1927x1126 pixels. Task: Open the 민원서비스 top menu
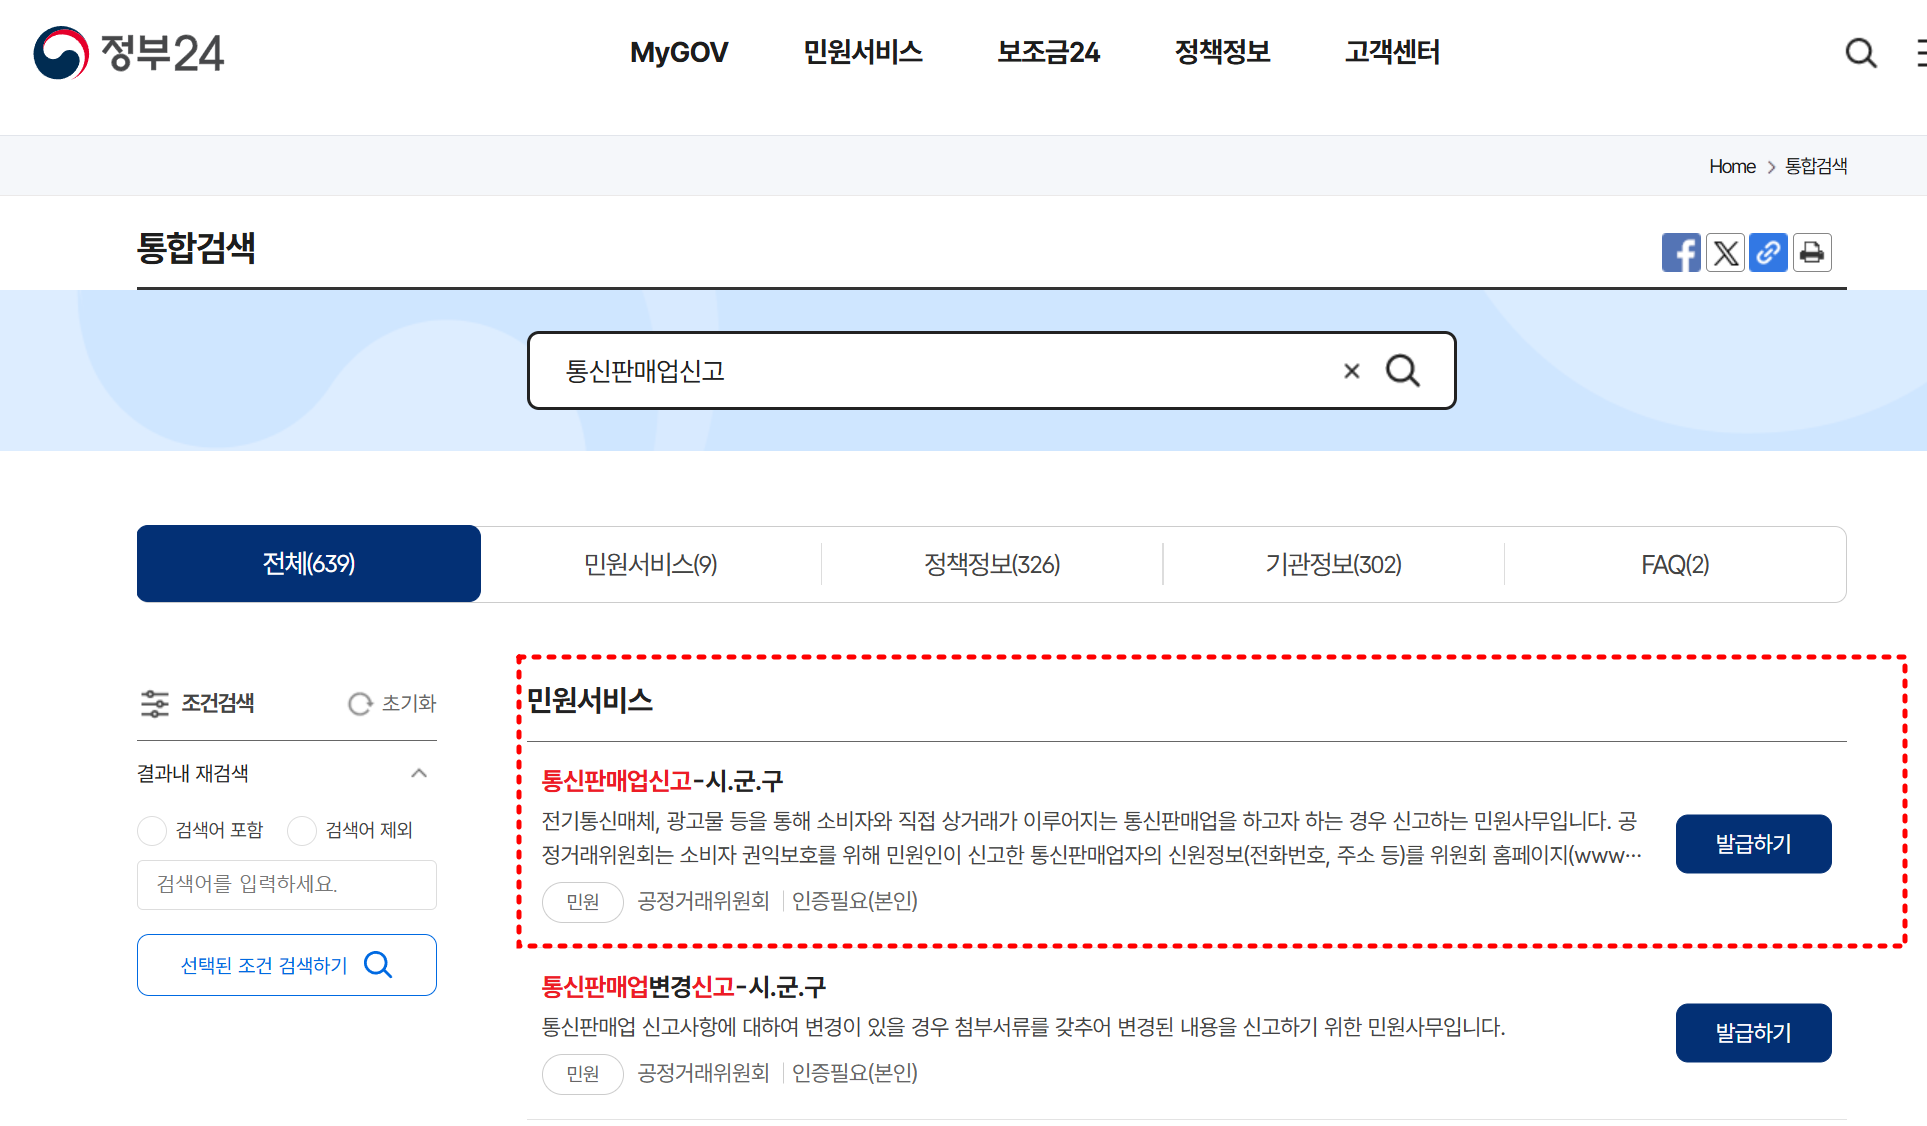(x=862, y=52)
